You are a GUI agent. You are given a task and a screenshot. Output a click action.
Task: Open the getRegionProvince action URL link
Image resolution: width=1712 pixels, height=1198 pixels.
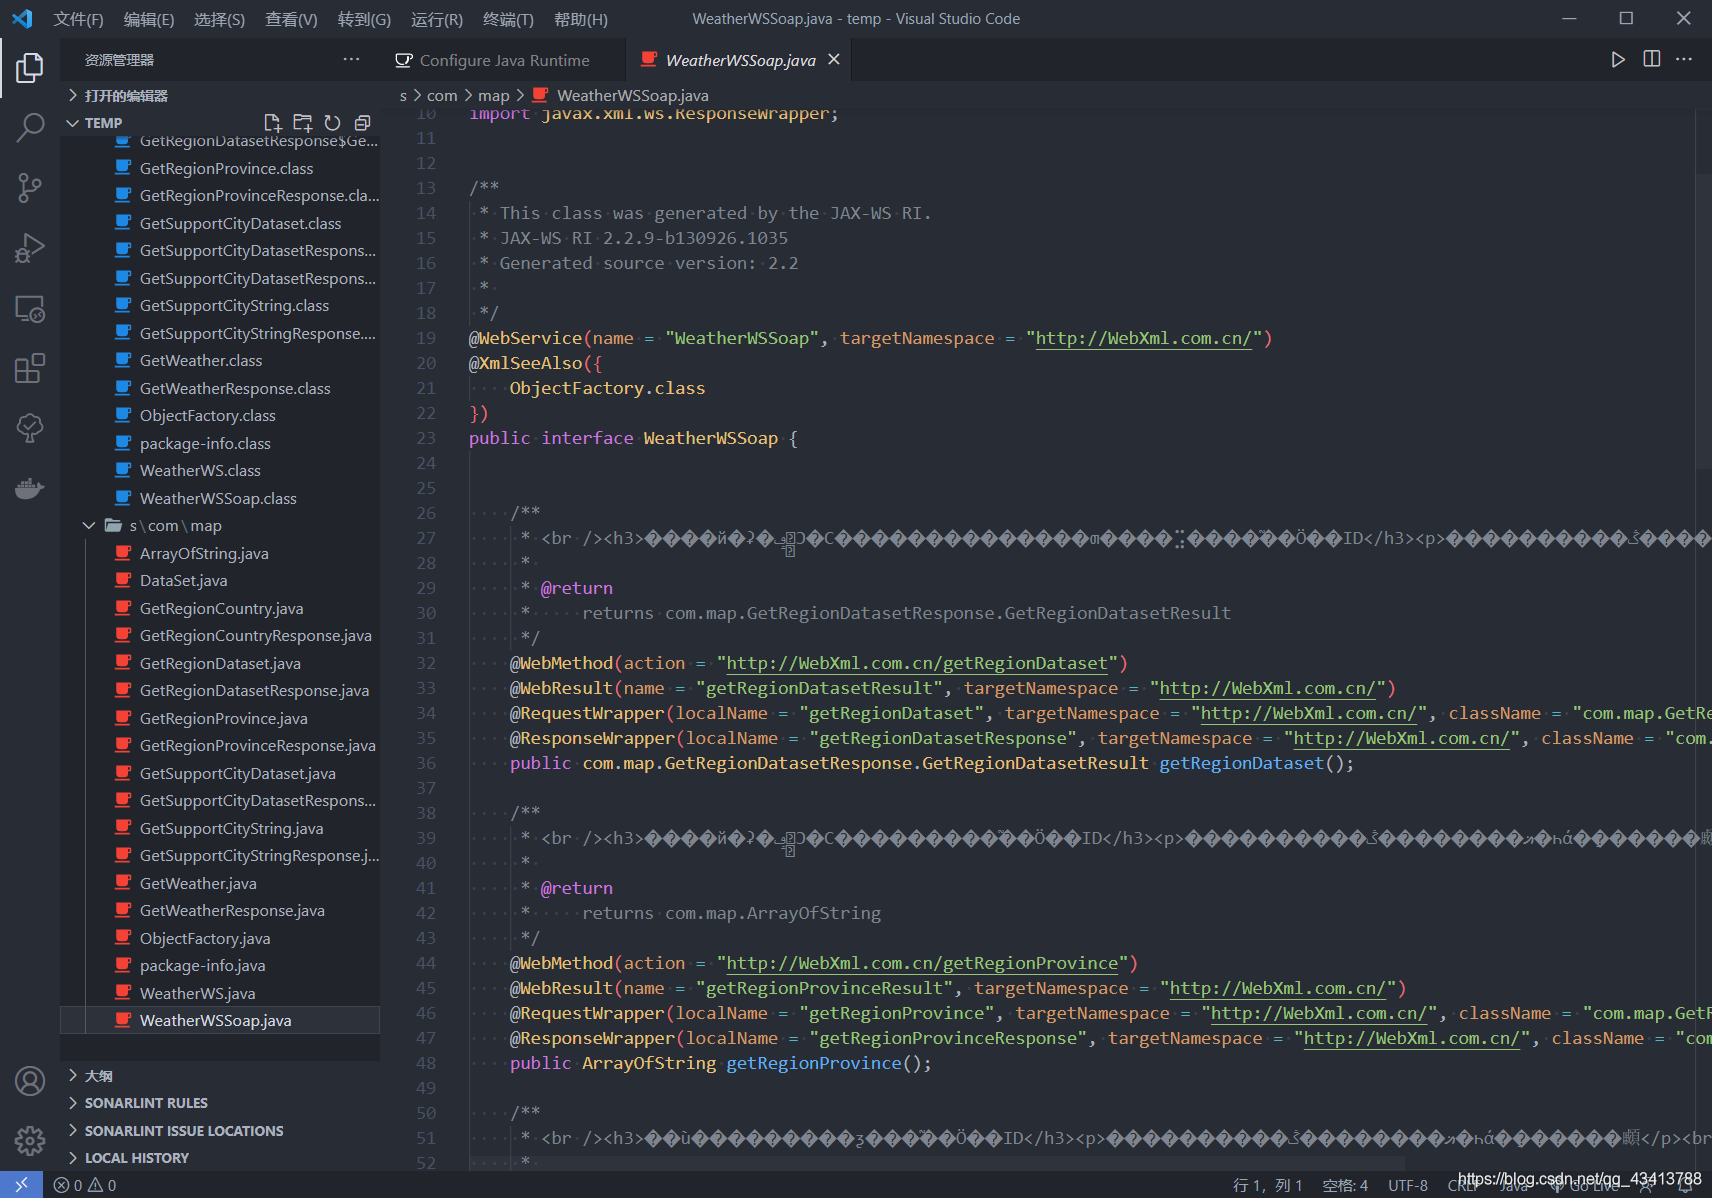click(x=922, y=963)
